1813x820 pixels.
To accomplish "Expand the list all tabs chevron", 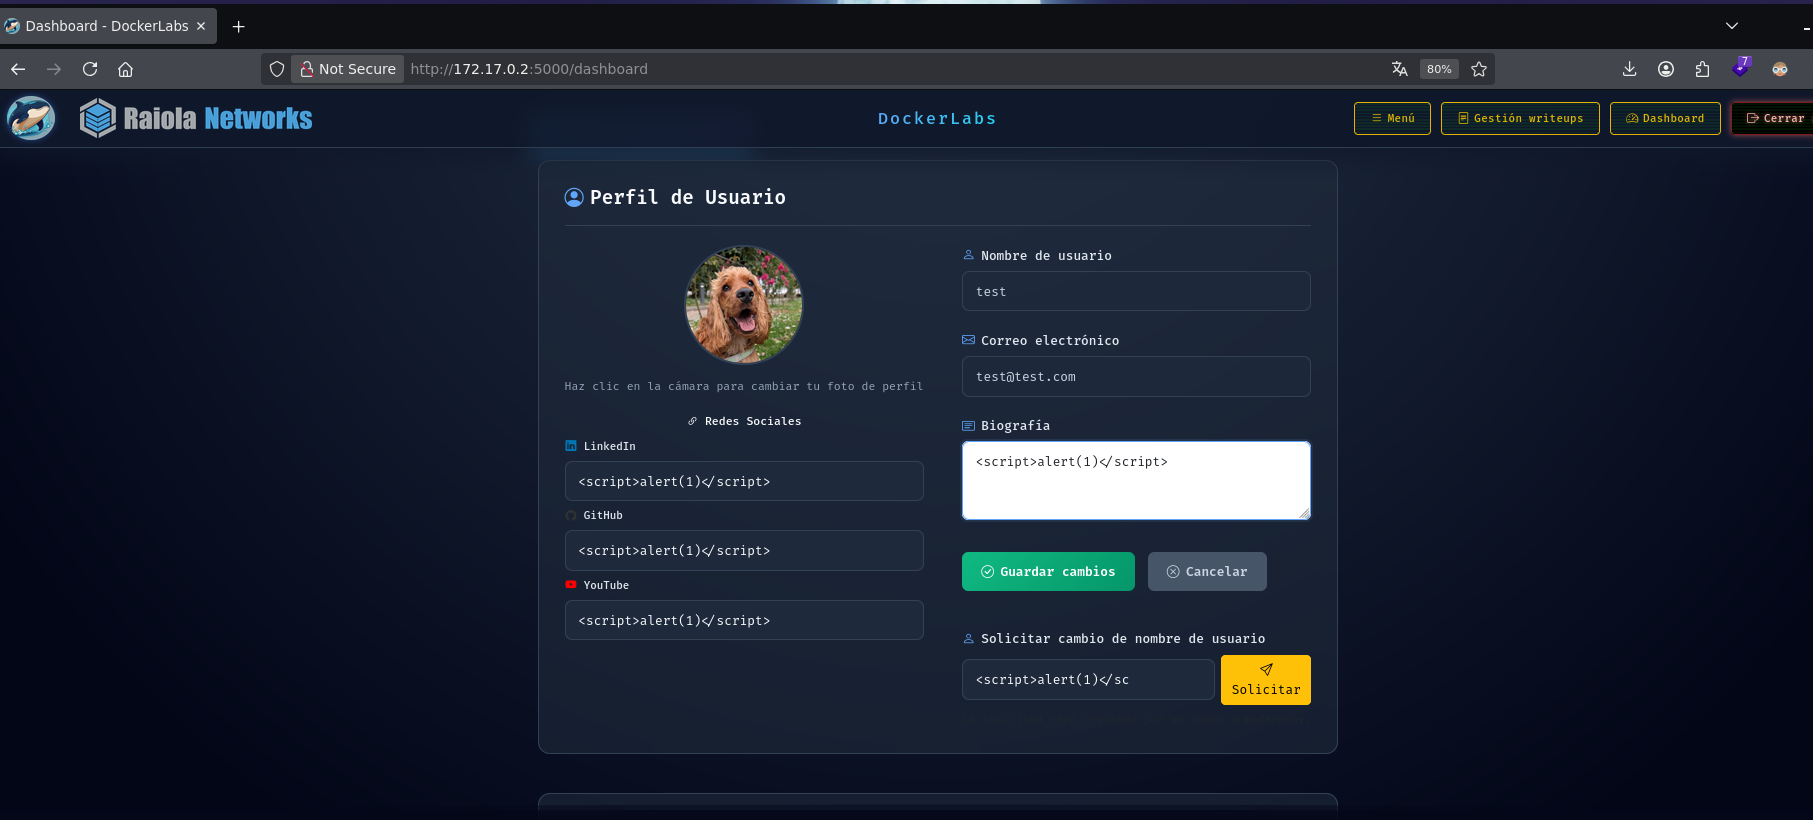I will tap(1732, 26).
